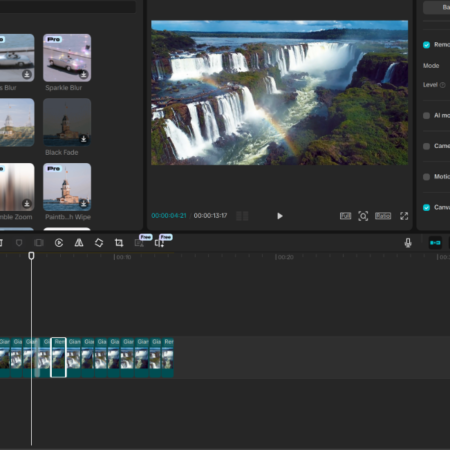Click the microphone record voiceover icon
This screenshot has height=450, width=450.
click(x=408, y=243)
